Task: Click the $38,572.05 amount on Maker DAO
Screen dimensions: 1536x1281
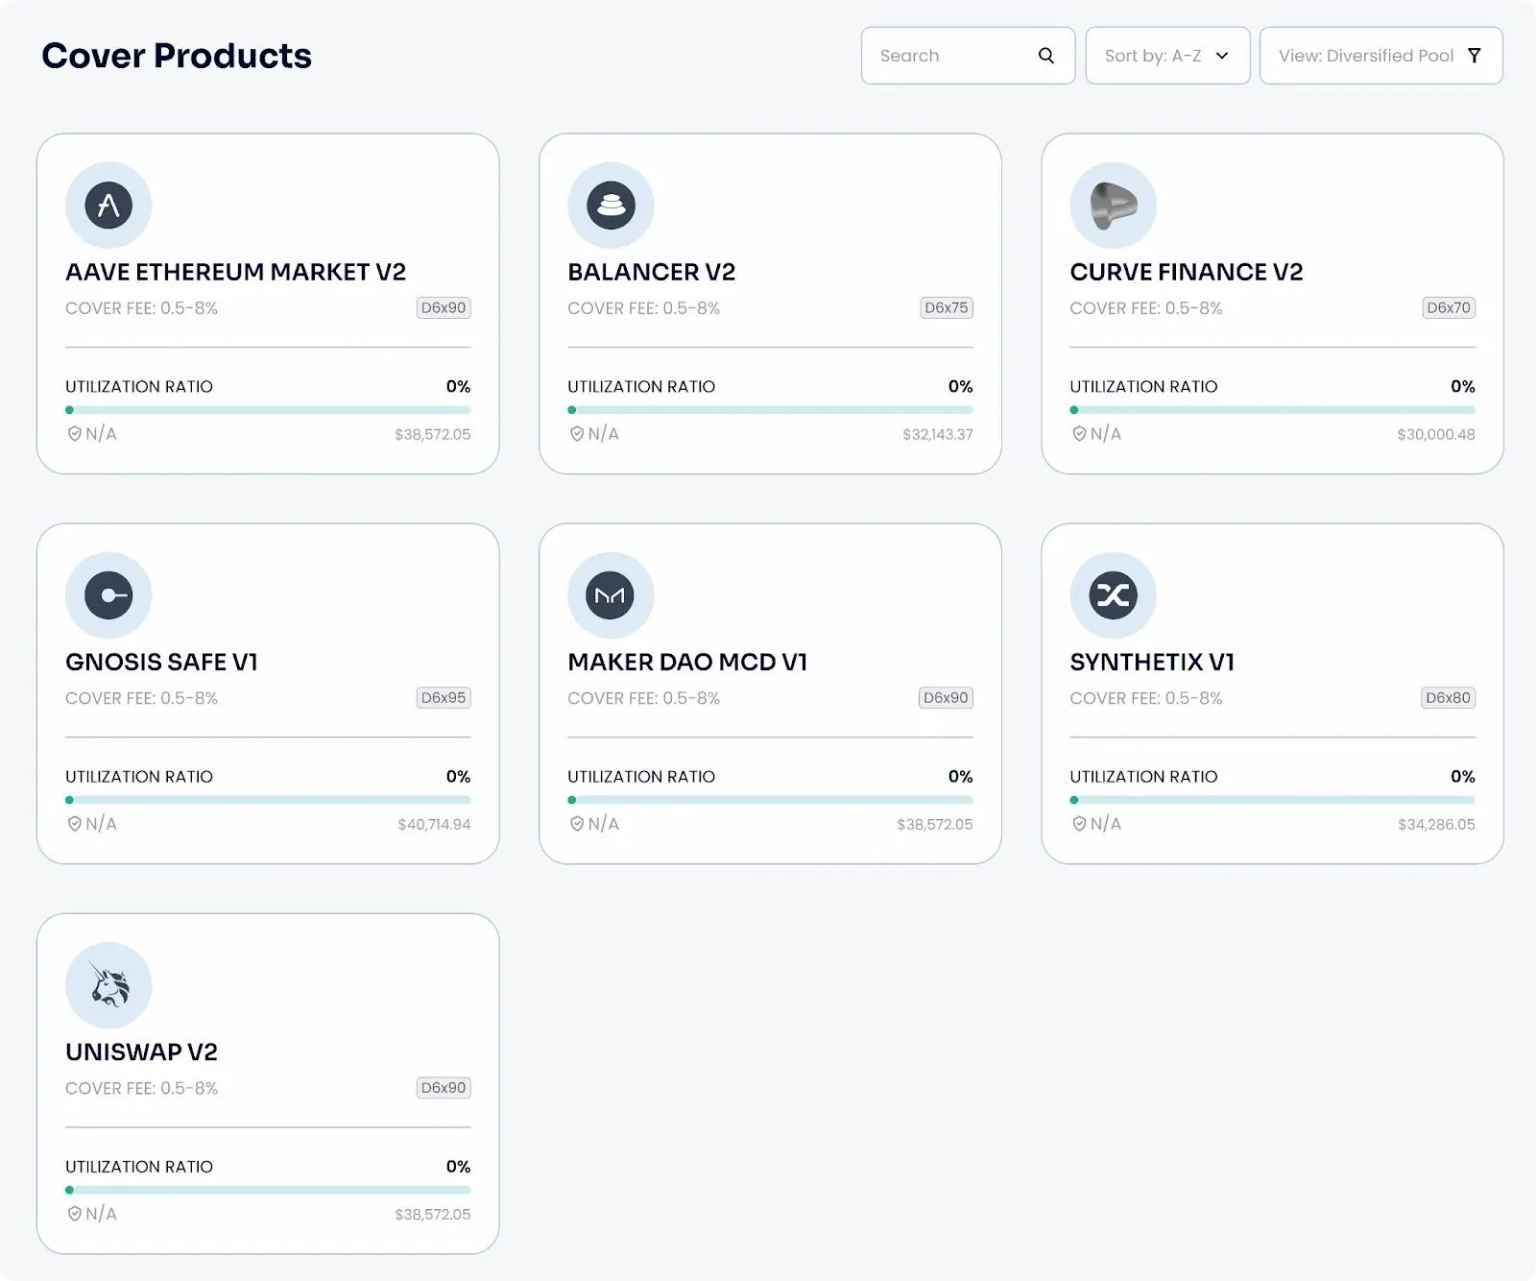Action: click(934, 825)
